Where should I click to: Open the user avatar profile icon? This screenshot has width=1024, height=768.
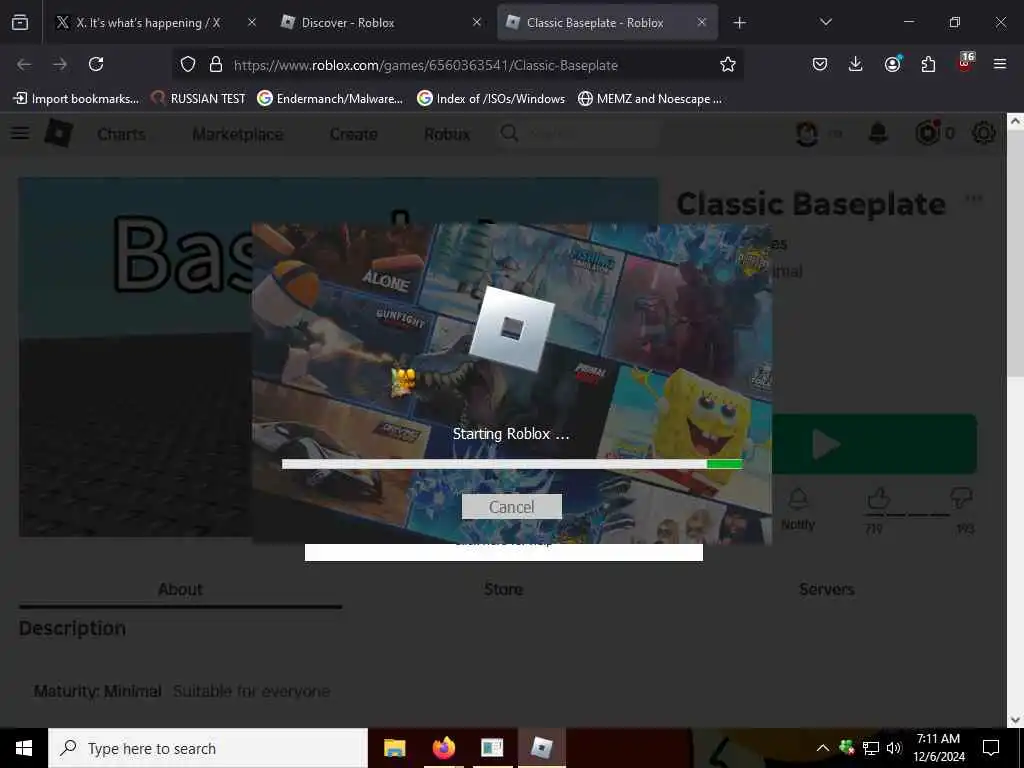click(x=807, y=134)
